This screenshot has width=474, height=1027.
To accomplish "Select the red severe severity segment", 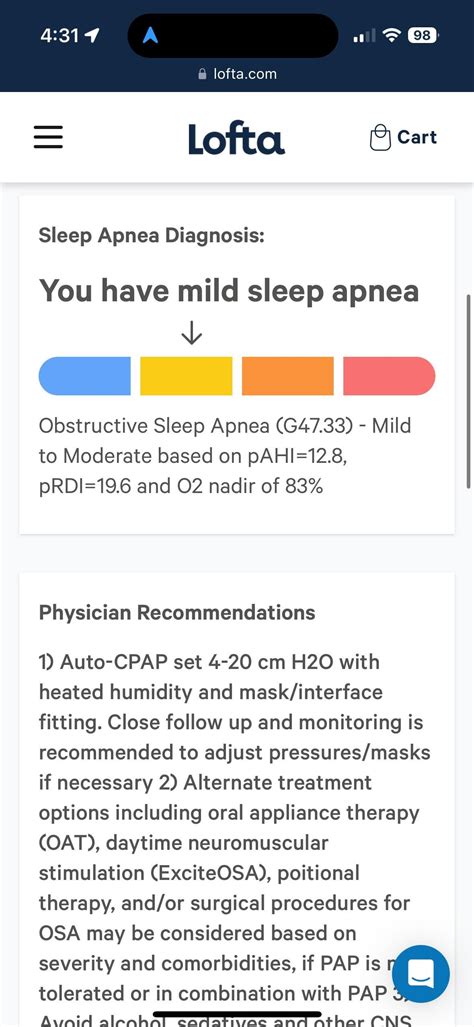I will tap(389, 376).
